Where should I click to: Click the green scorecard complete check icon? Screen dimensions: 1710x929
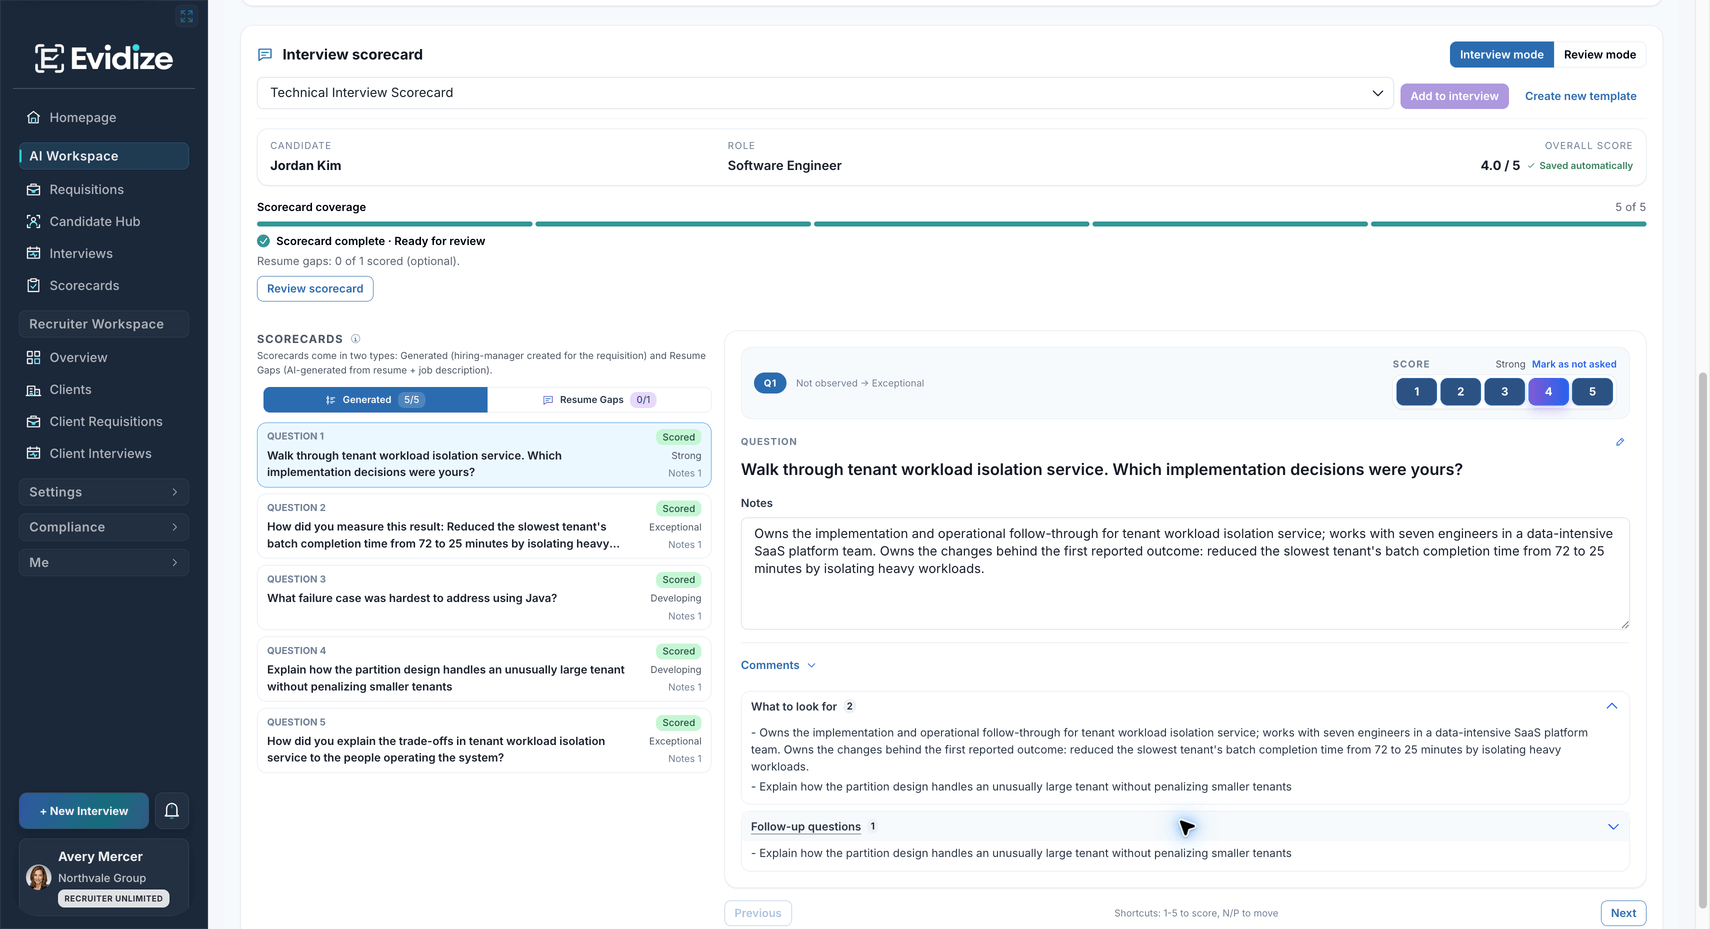point(264,241)
